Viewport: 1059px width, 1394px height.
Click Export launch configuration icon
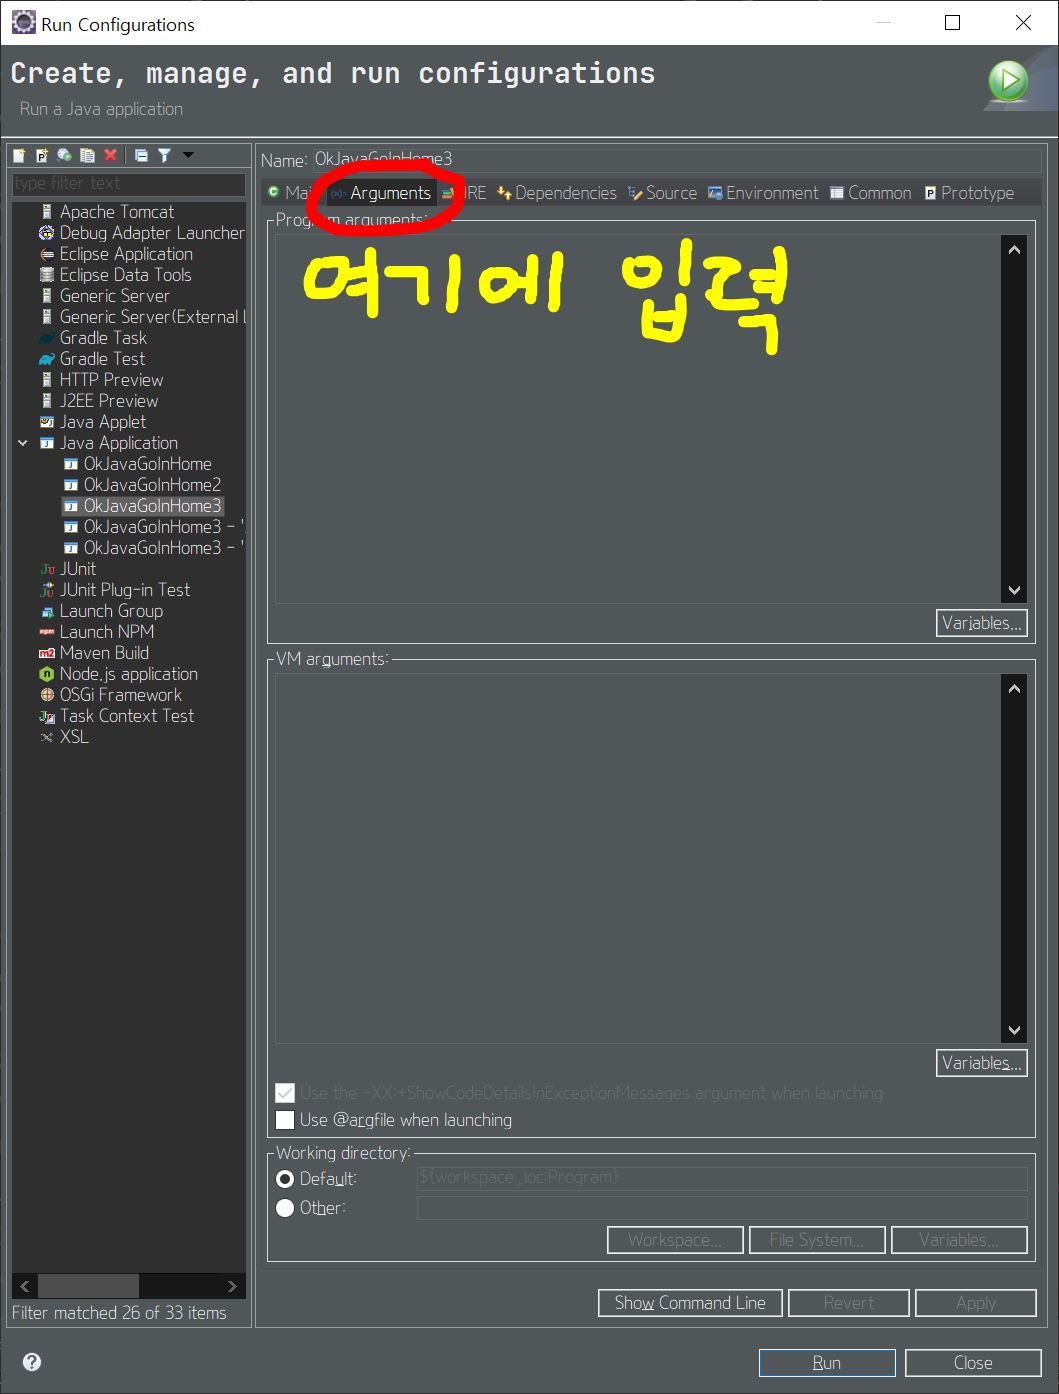click(65, 155)
